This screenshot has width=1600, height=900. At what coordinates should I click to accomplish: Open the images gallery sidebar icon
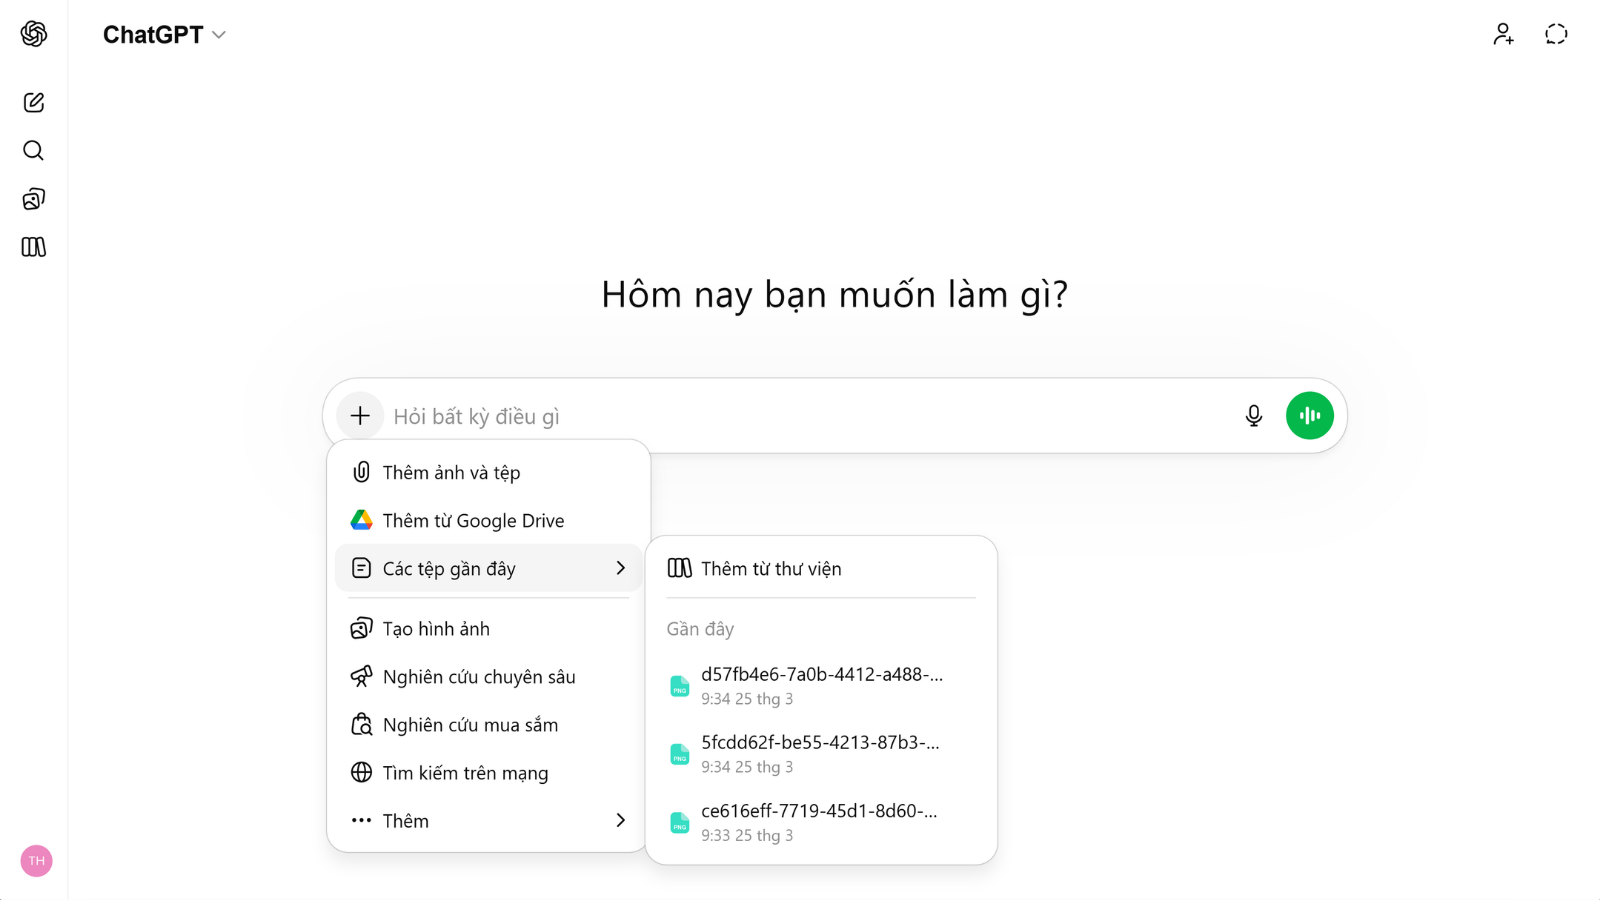(x=34, y=199)
